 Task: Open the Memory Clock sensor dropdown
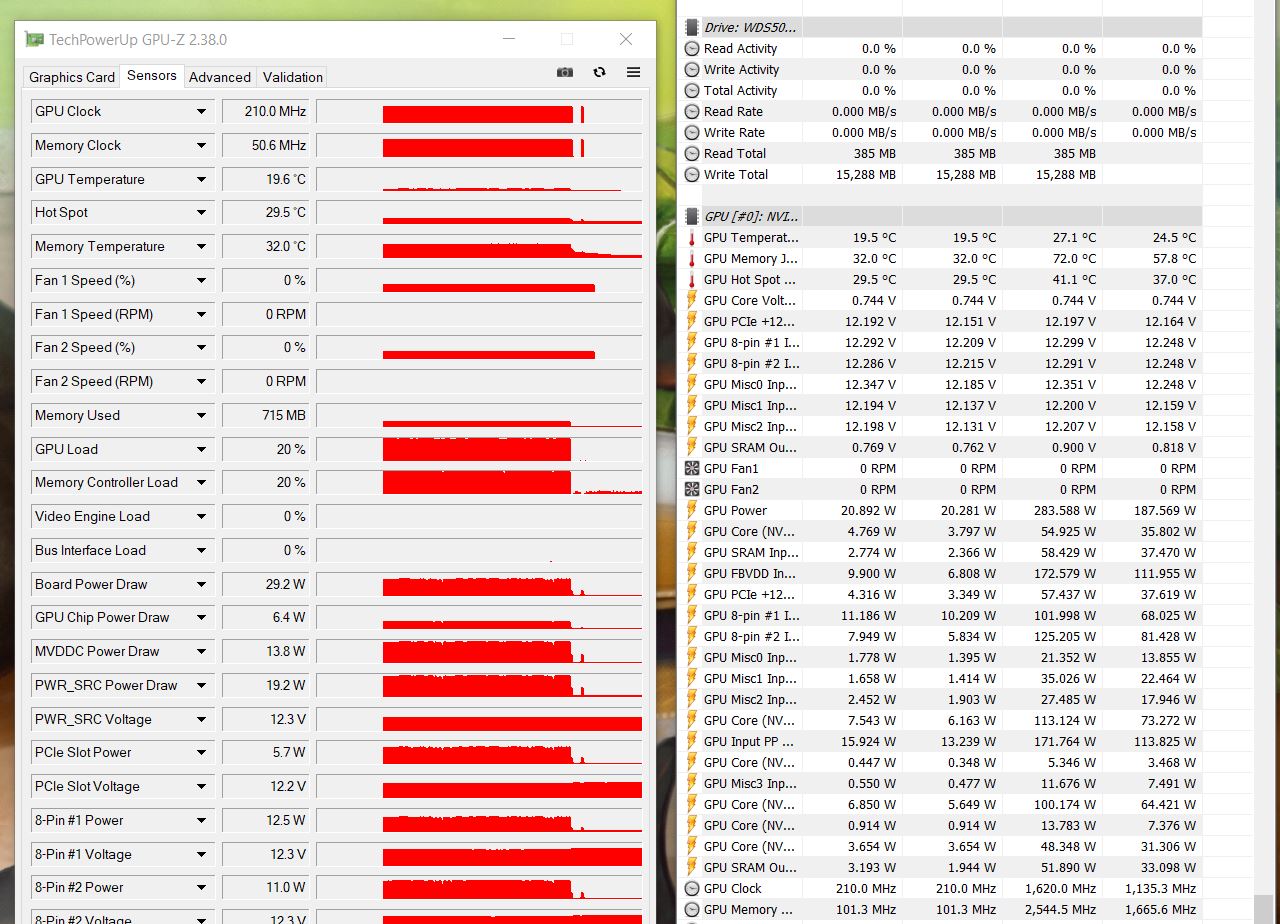(x=201, y=146)
